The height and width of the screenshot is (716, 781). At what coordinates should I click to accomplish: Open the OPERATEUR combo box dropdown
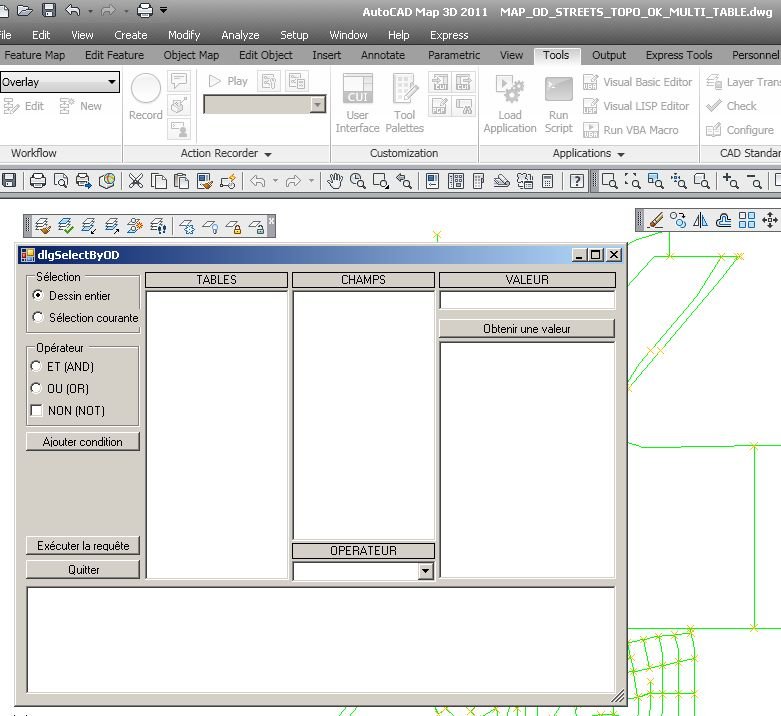click(x=425, y=571)
